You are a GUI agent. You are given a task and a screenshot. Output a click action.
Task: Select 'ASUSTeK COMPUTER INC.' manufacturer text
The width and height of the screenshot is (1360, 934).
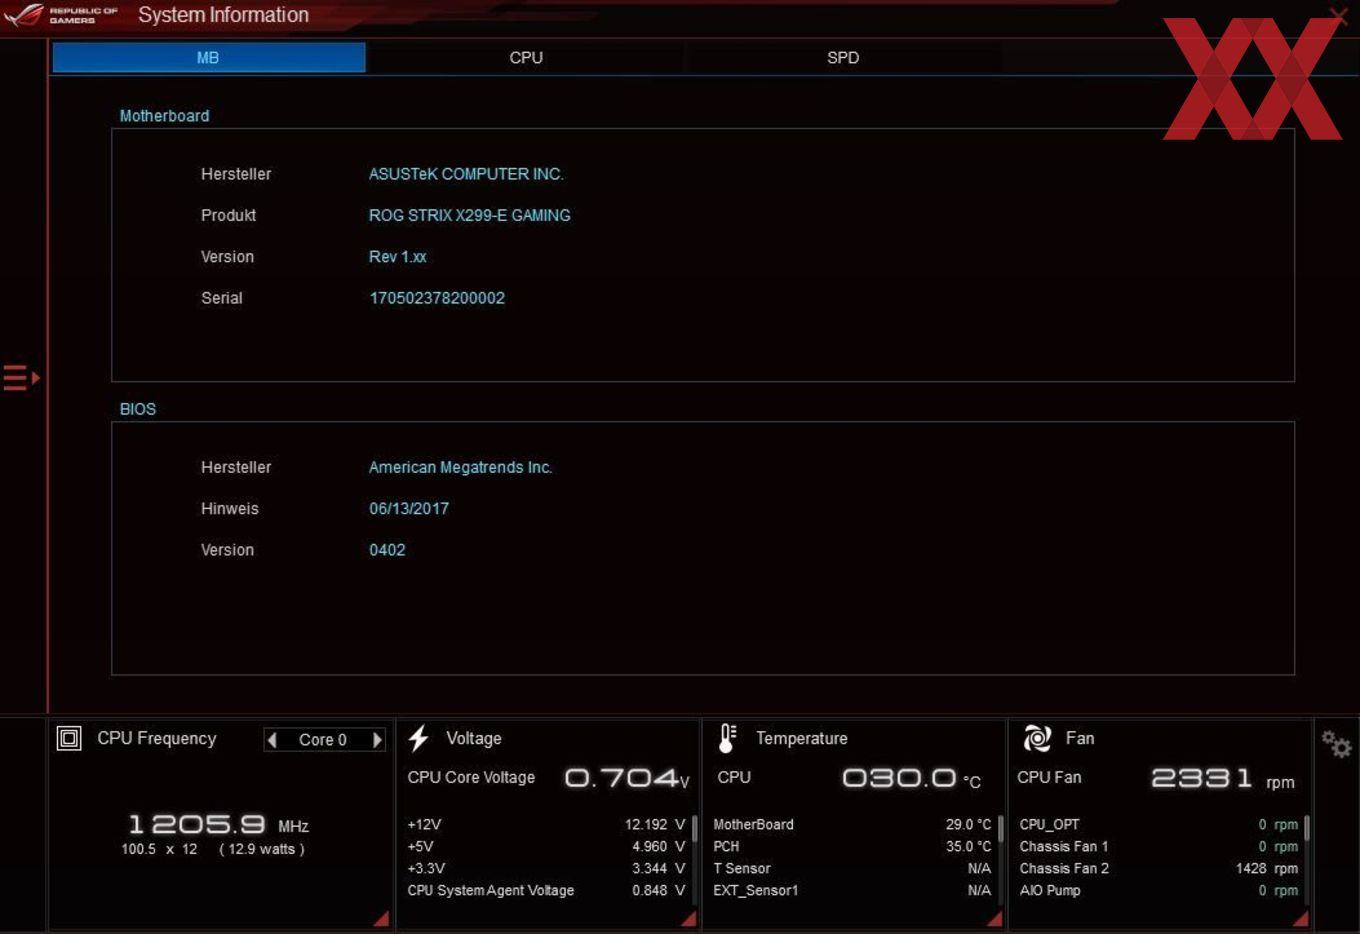pyautogui.click(x=466, y=174)
